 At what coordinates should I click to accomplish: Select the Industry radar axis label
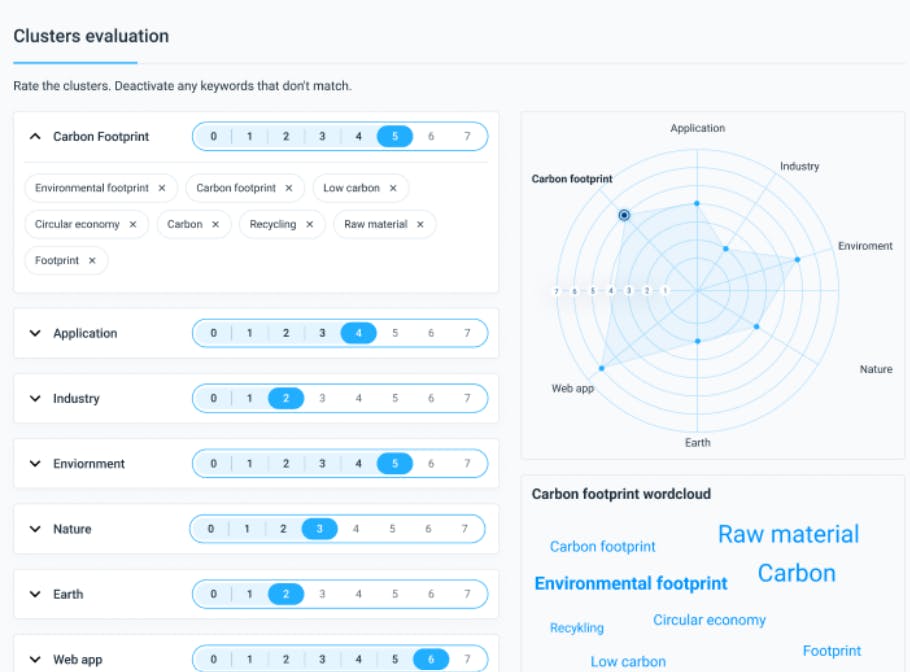[799, 166]
